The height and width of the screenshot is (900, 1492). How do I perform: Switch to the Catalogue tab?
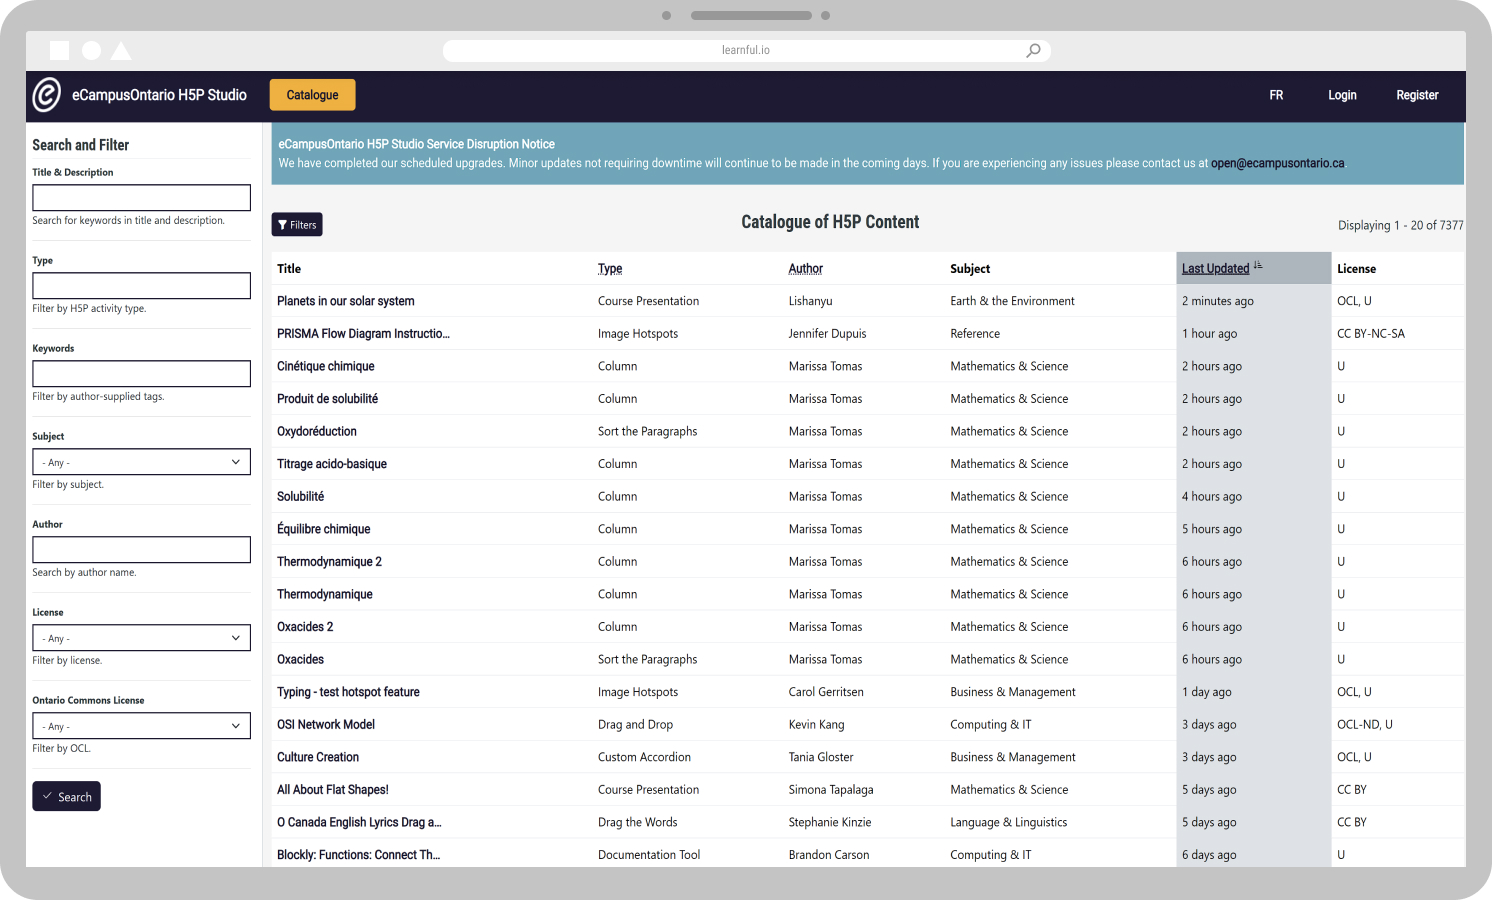312,95
